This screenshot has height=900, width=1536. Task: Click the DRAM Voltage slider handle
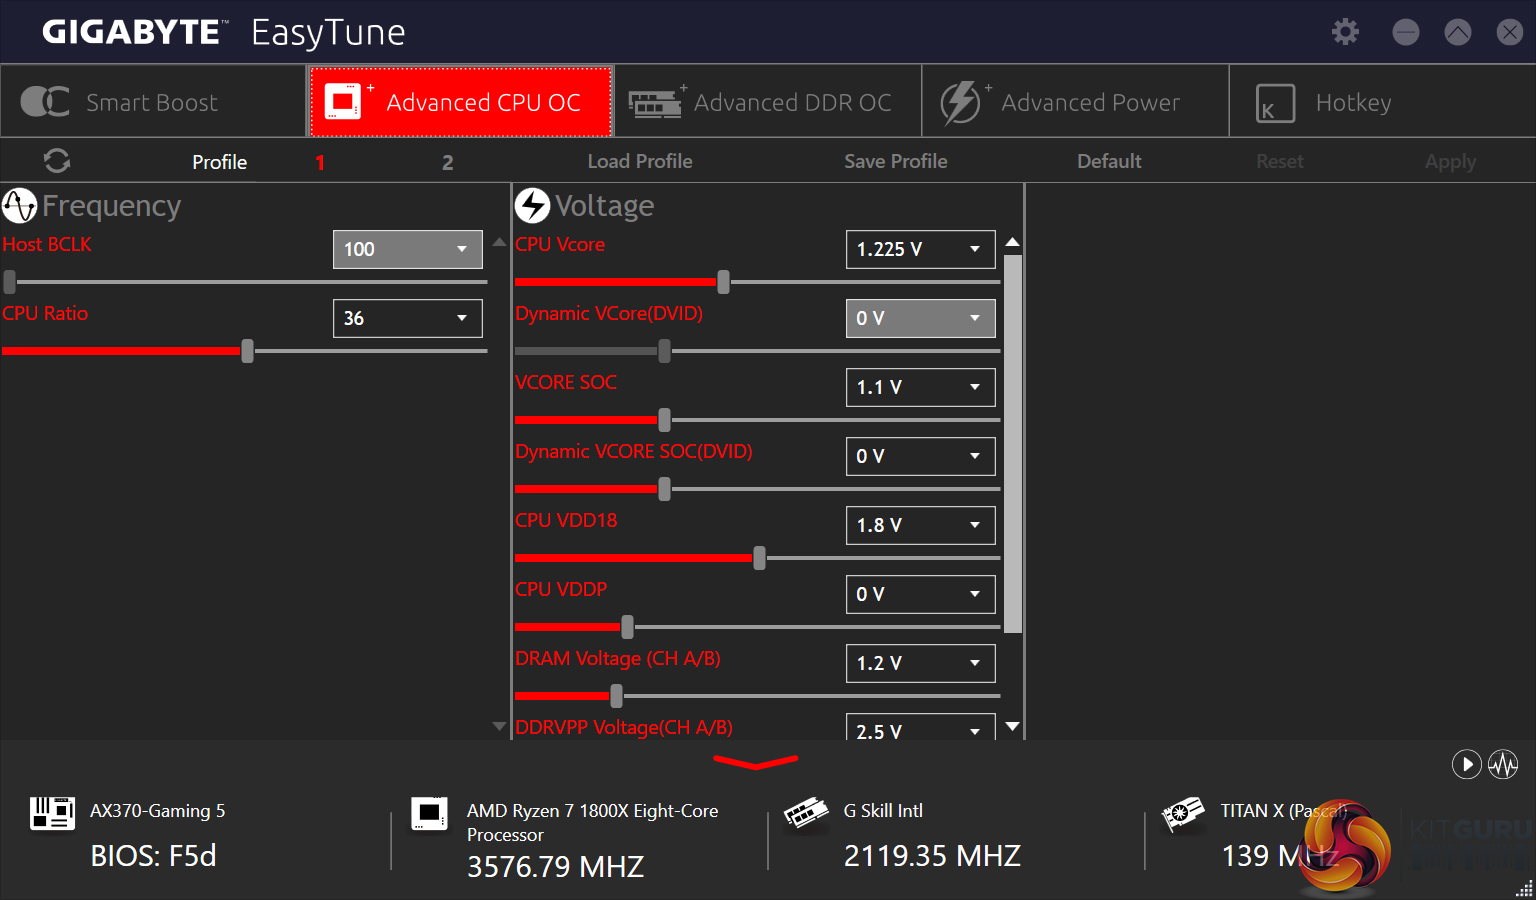[616, 696]
